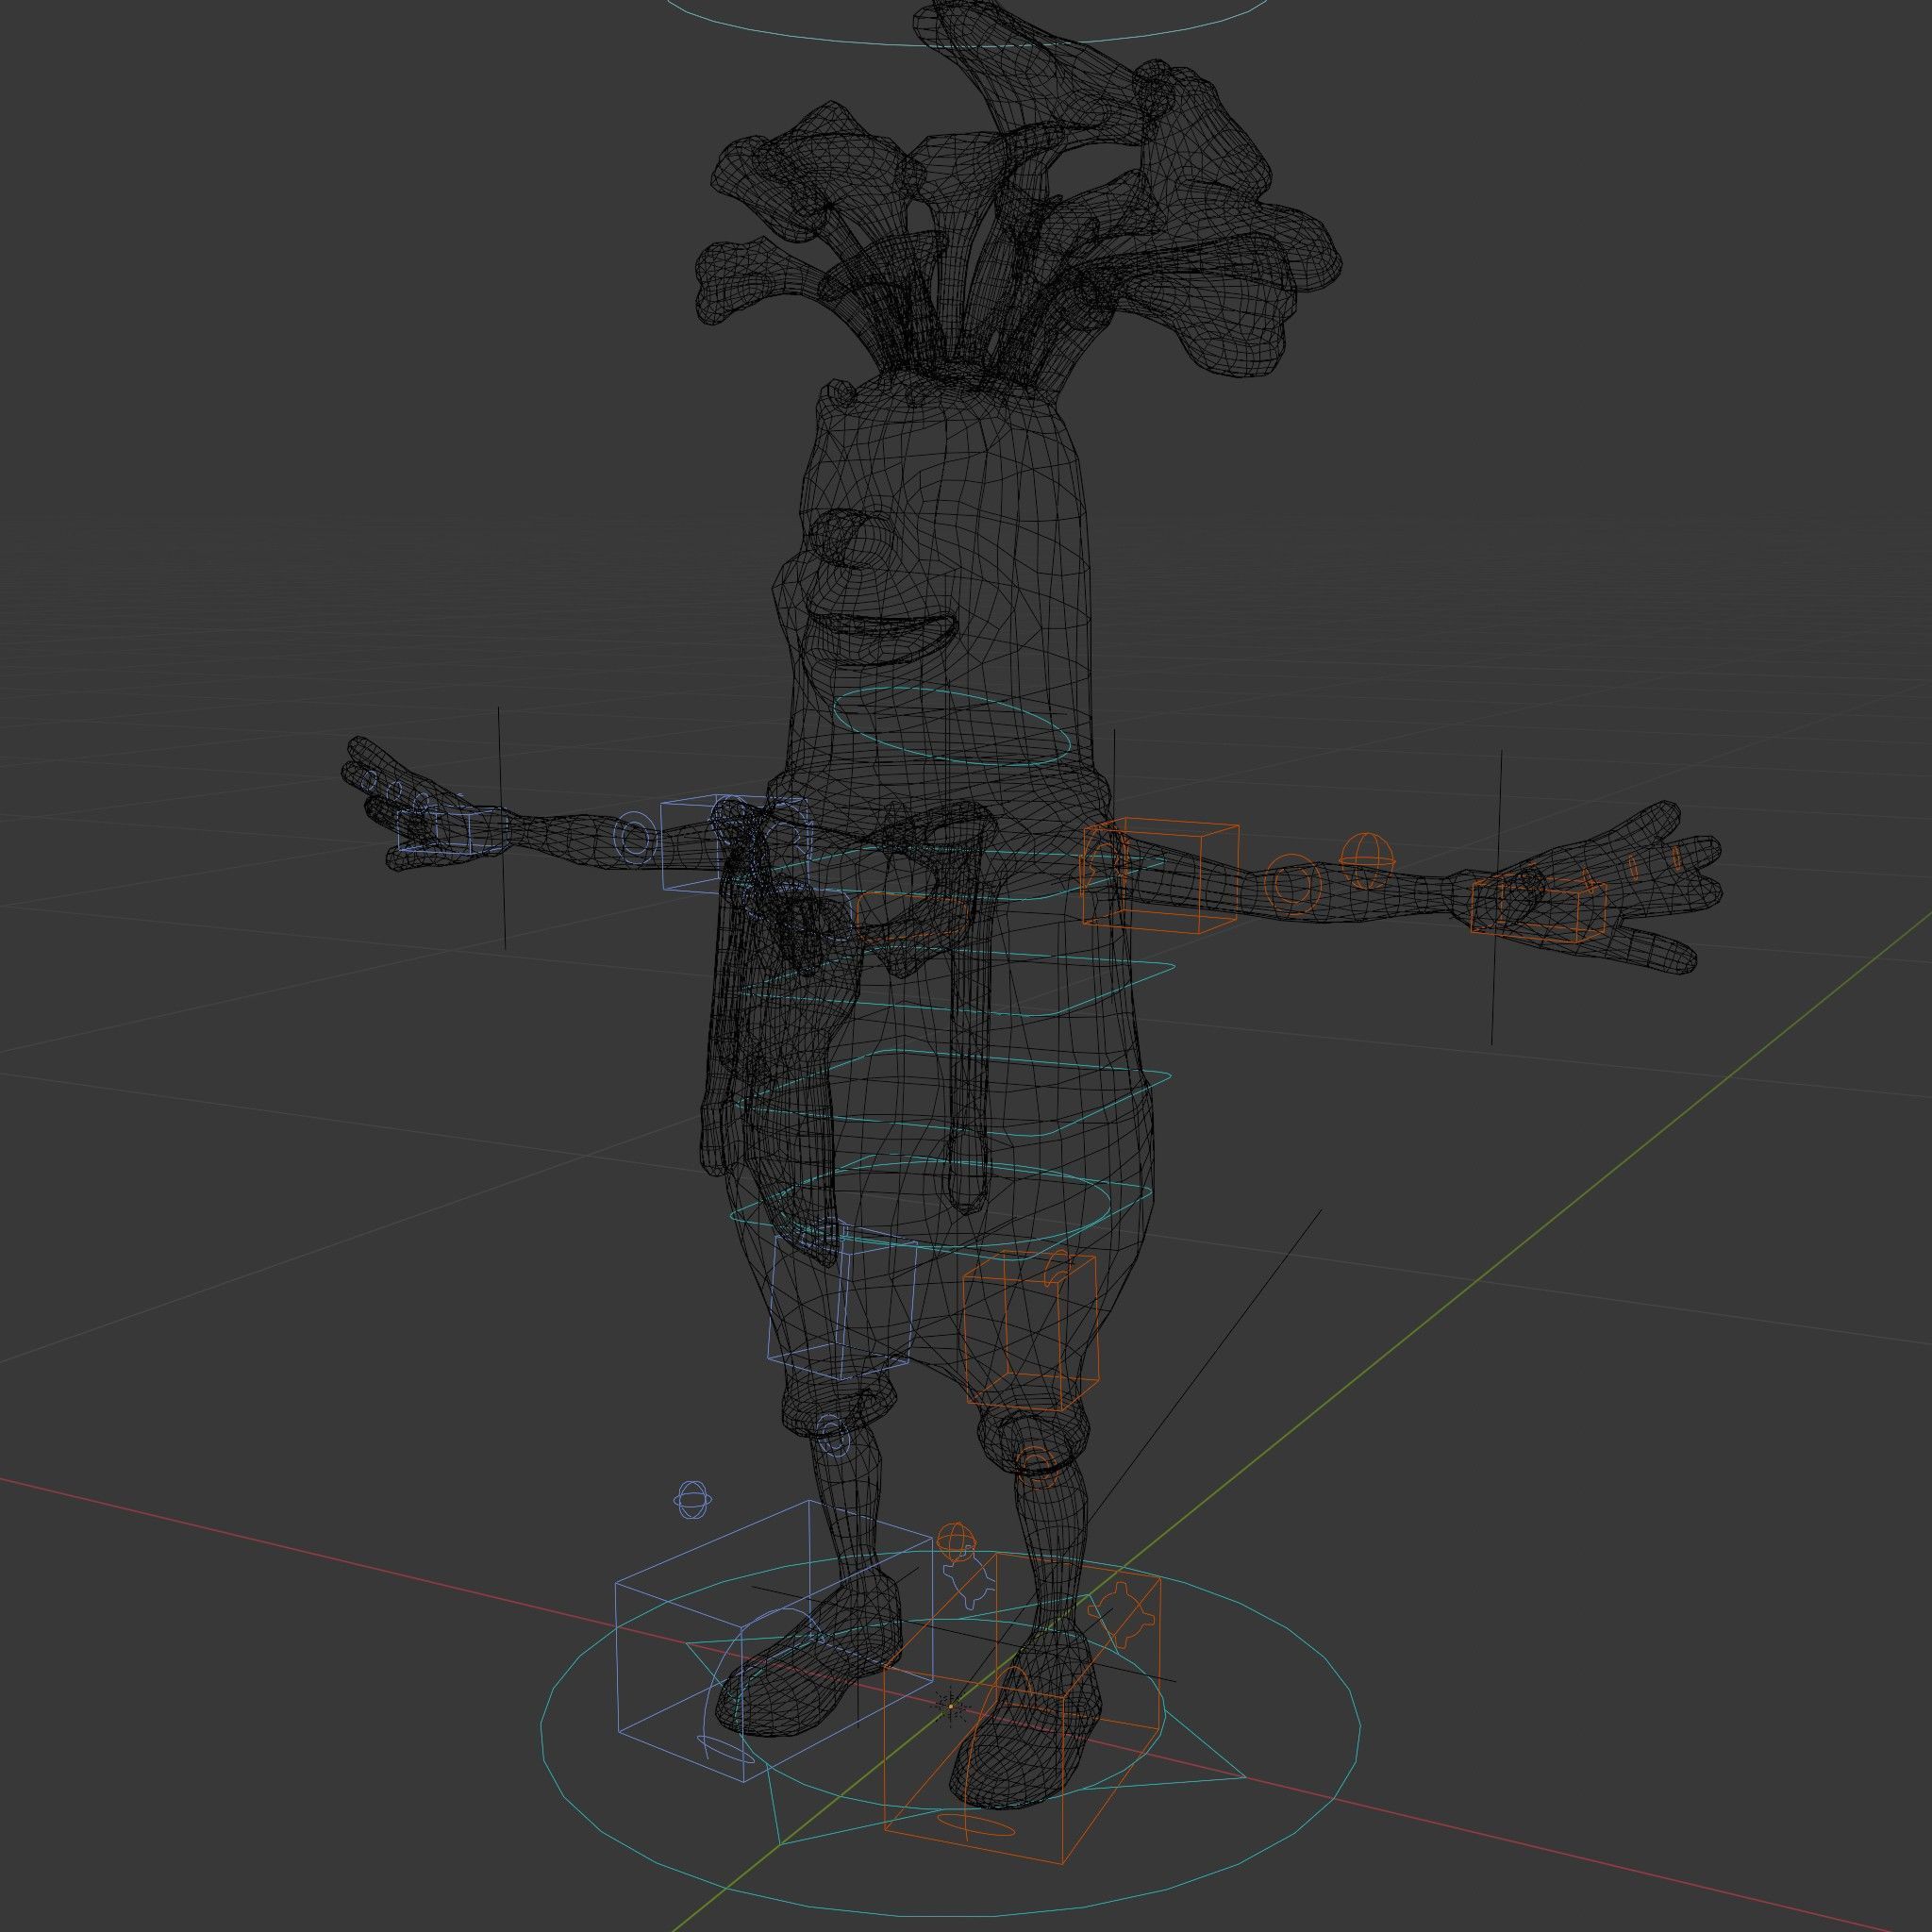1932x1932 pixels.
Task: Click the teal neck ring below the mouth
Action: click(x=953, y=728)
